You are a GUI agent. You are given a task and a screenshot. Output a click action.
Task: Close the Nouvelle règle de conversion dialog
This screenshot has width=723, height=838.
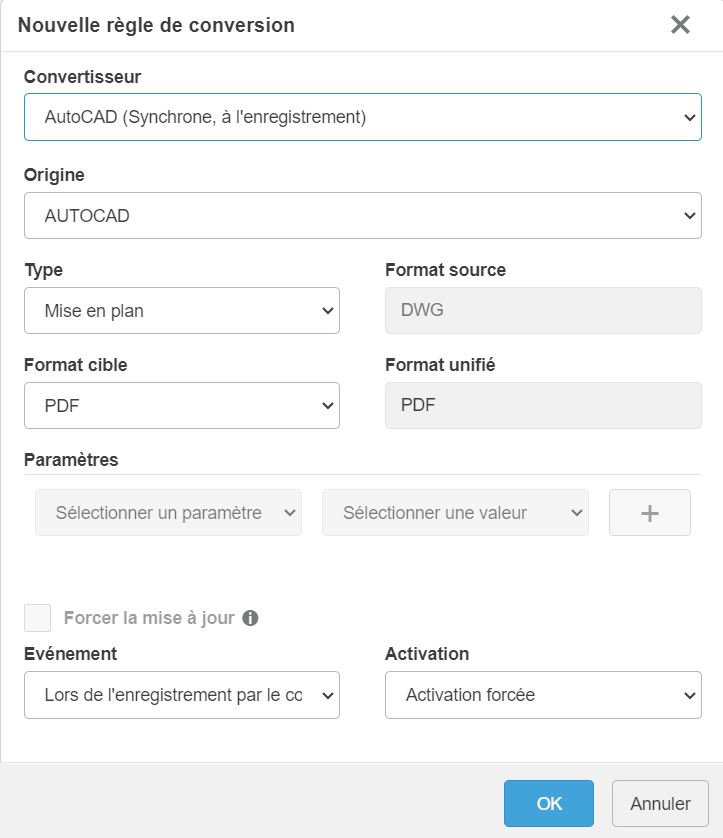click(x=680, y=25)
